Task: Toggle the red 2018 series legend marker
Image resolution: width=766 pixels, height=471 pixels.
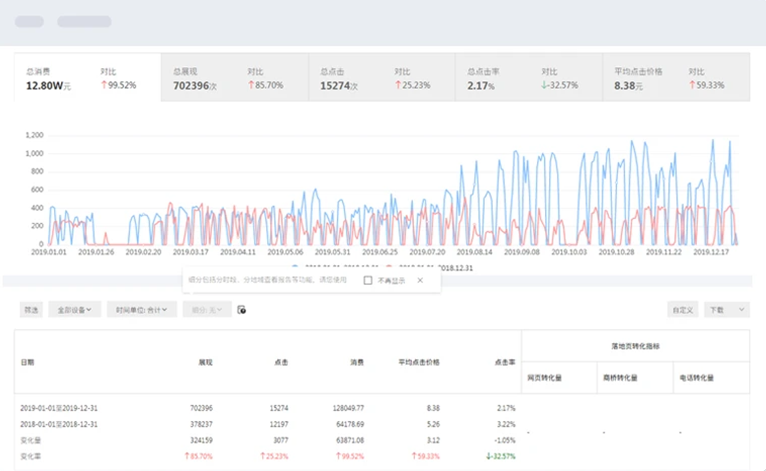Action: (389, 267)
